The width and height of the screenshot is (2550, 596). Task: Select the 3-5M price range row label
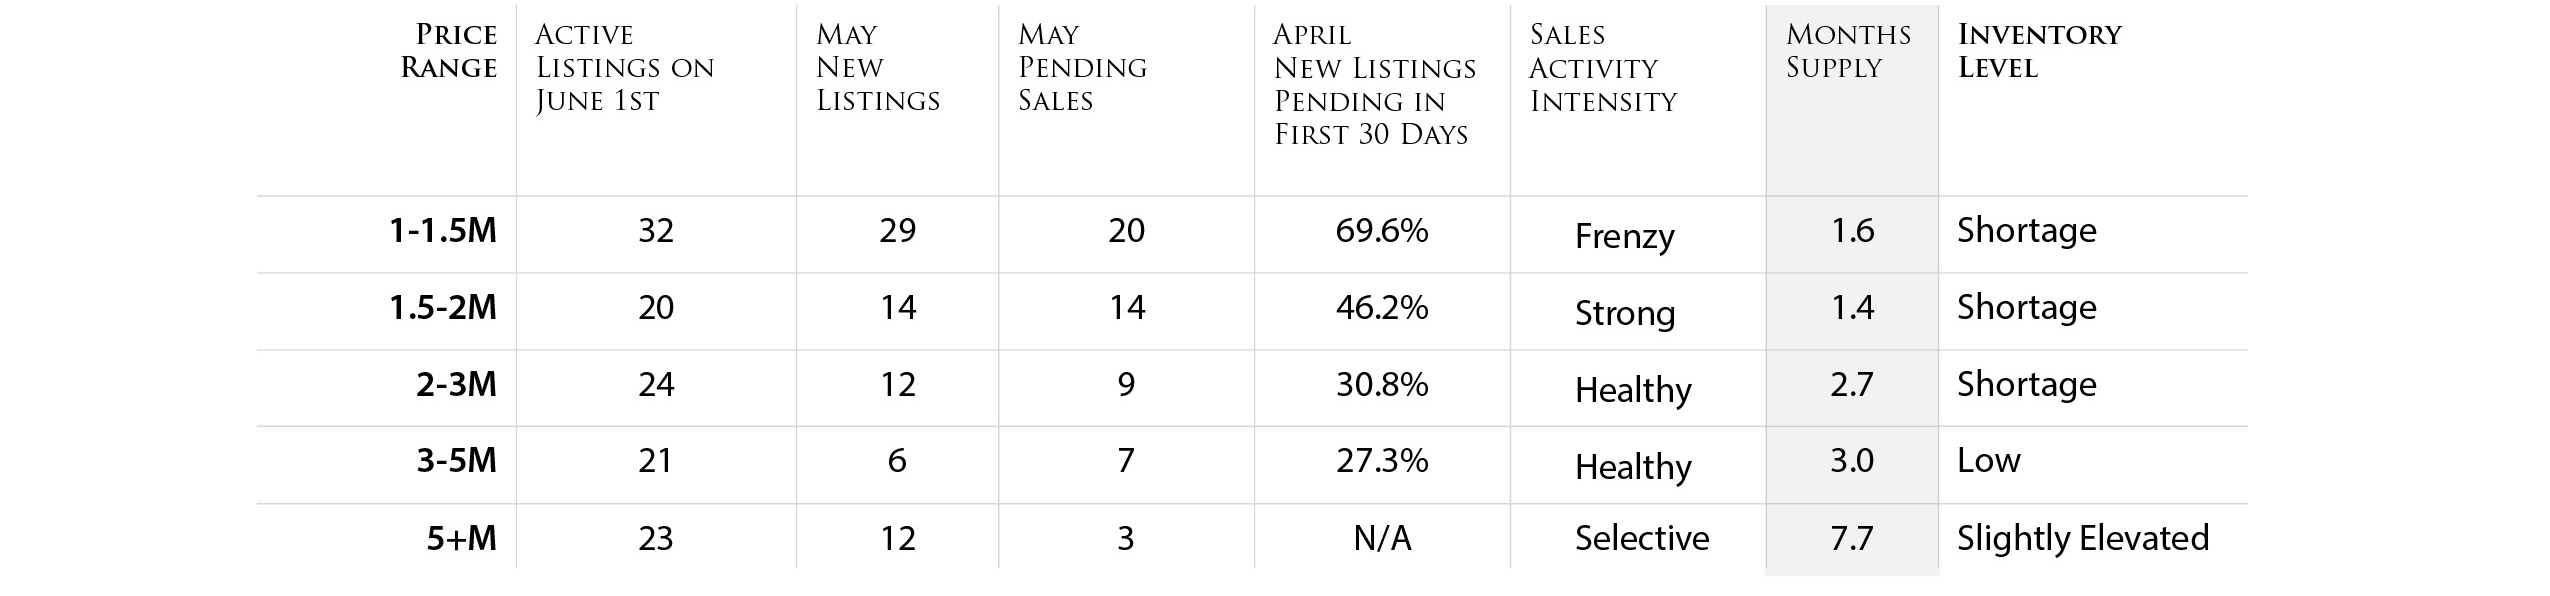[457, 461]
